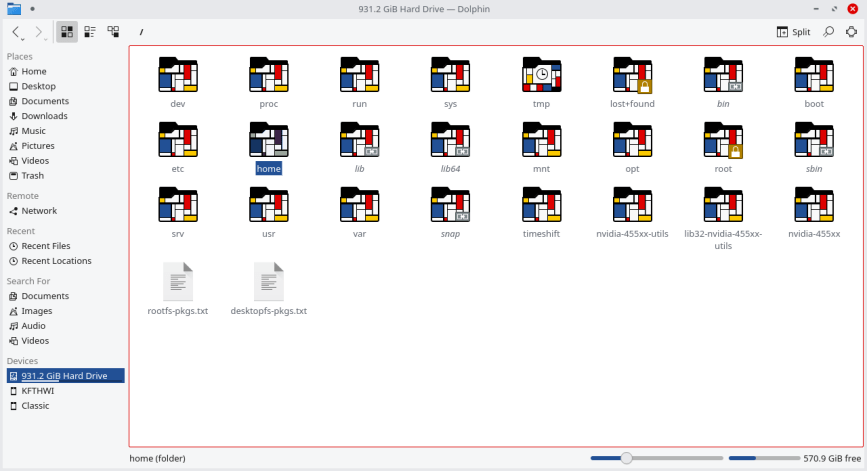Select the nvidia-455xx folder
The width and height of the screenshot is (867, 471).
coord(814,205)
